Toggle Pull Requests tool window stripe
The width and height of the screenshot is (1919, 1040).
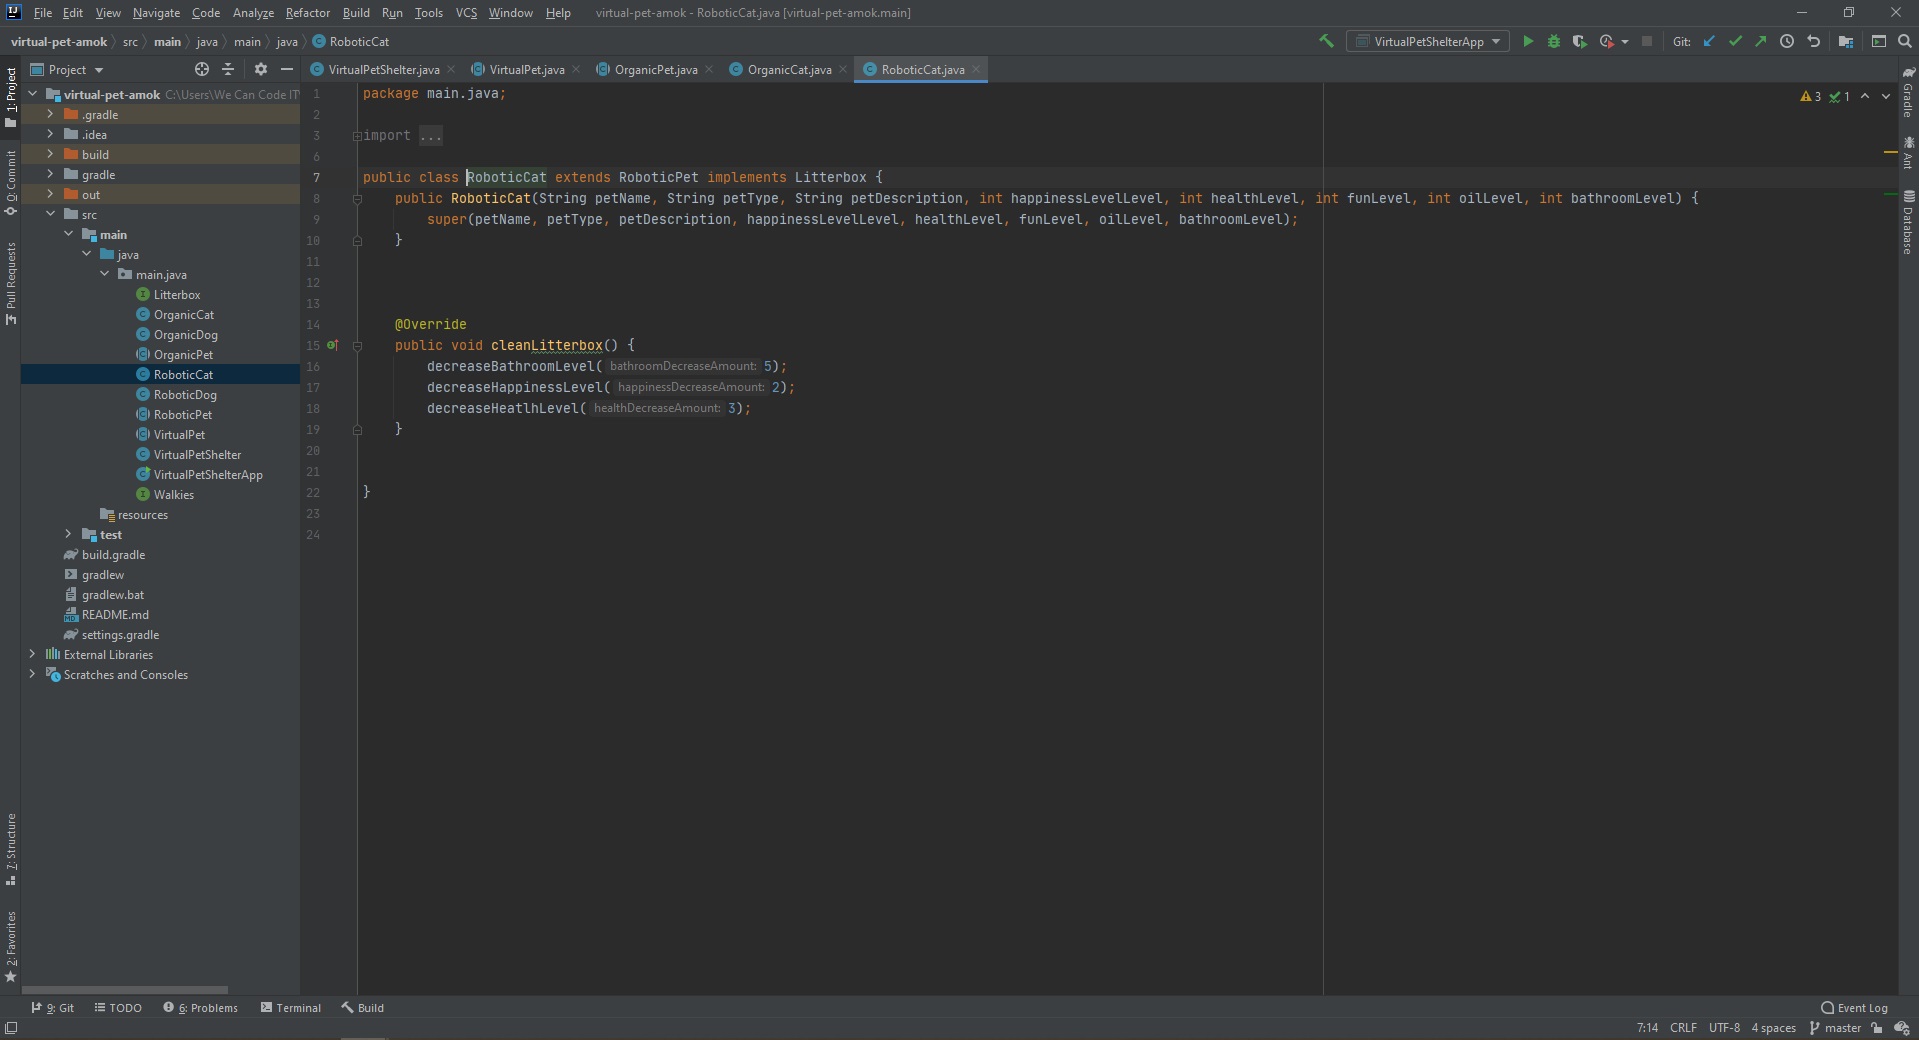(x=11, y=283)
